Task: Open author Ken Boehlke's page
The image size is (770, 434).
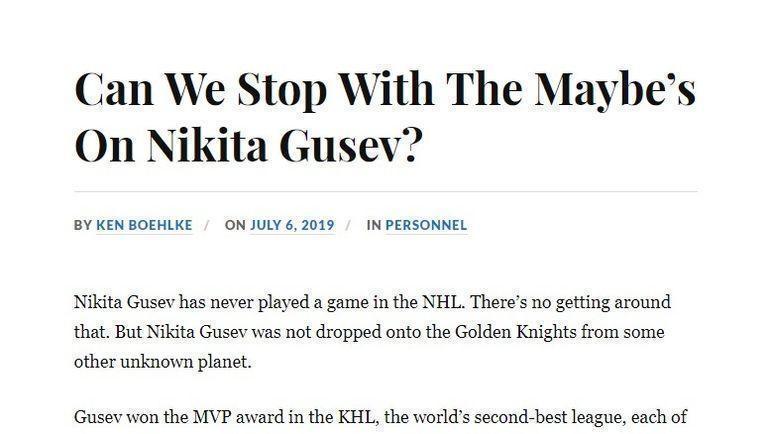Action: click(144, 225)
